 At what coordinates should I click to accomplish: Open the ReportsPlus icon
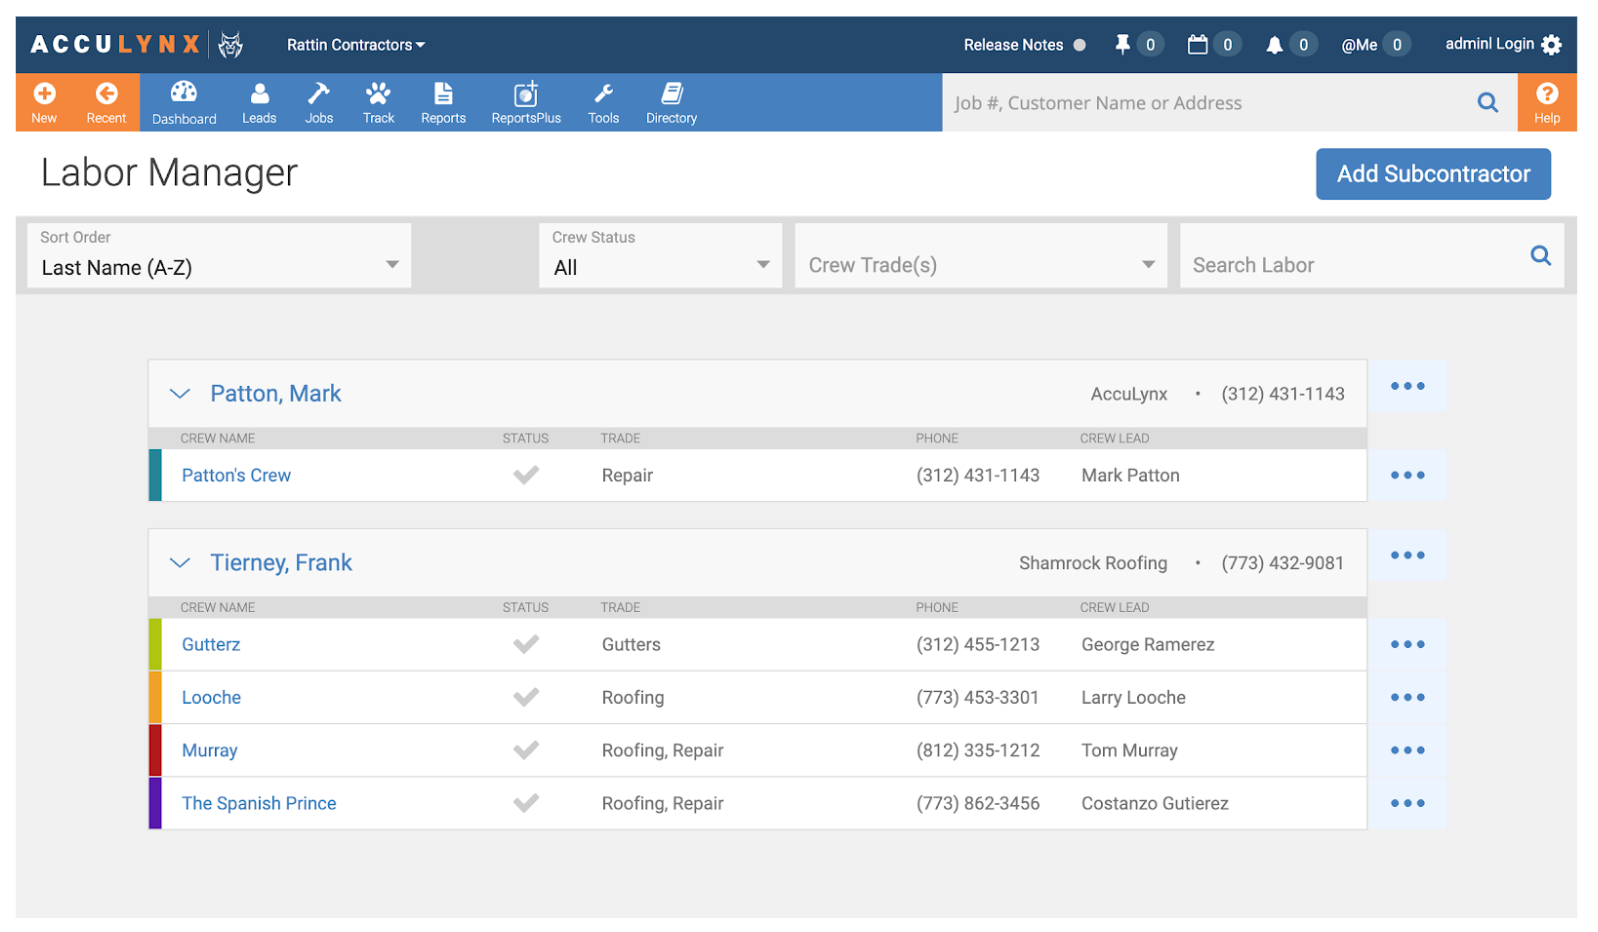coord(526,94)
